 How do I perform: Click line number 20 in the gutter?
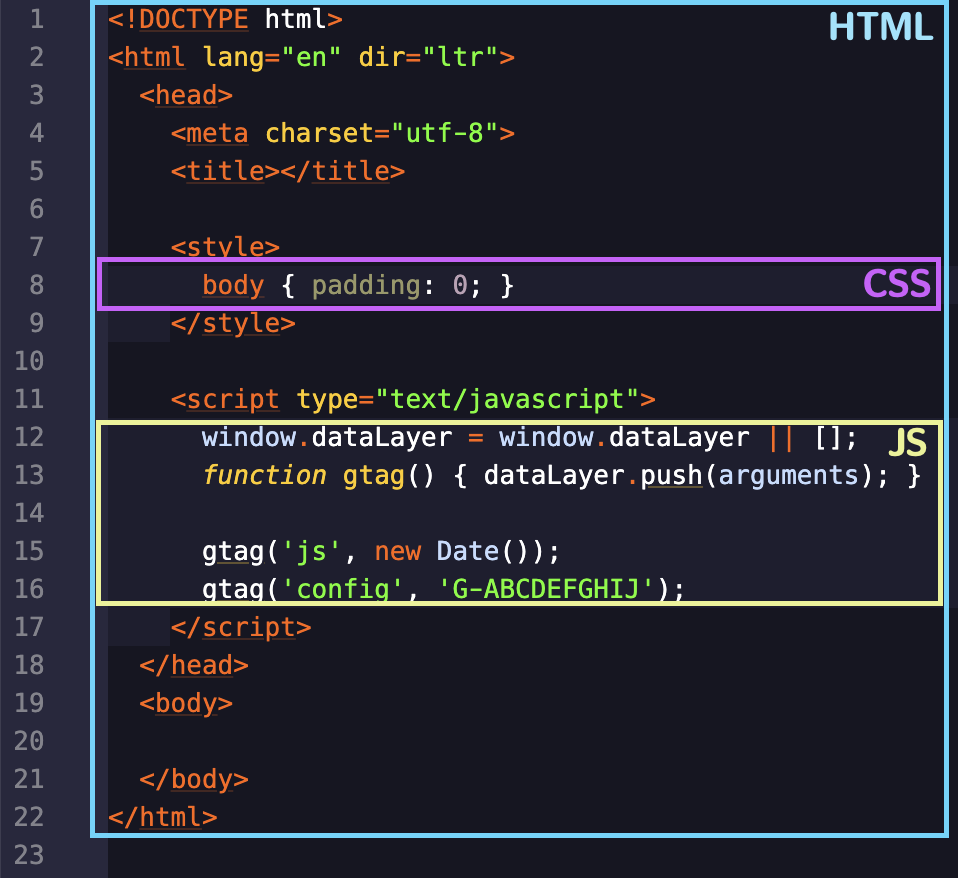(29, 741)
